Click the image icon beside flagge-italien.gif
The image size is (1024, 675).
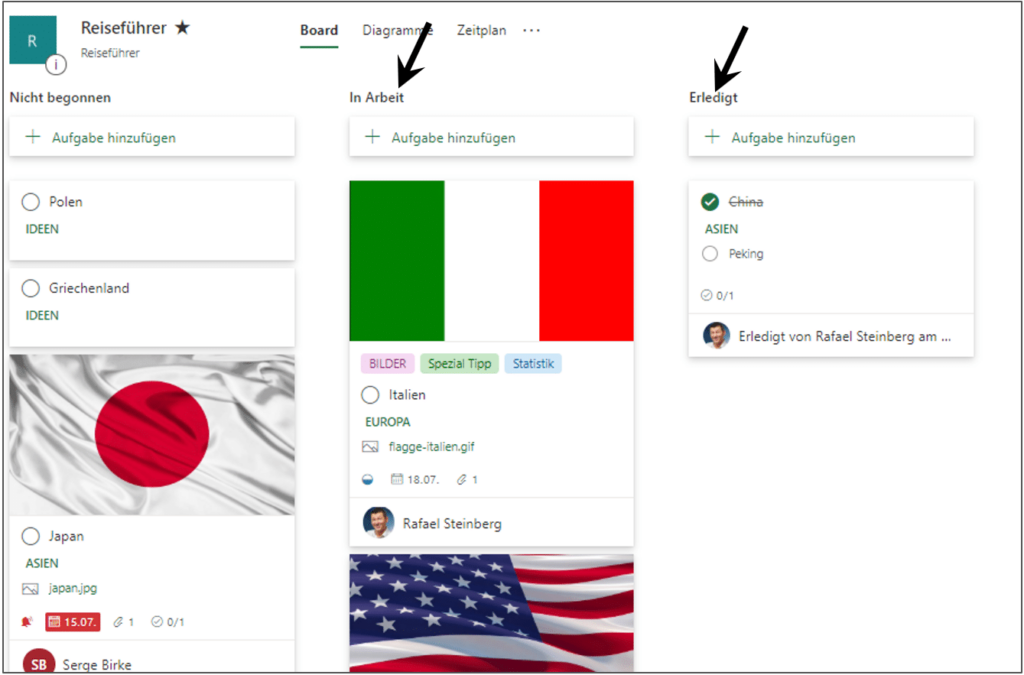point(370,447)
